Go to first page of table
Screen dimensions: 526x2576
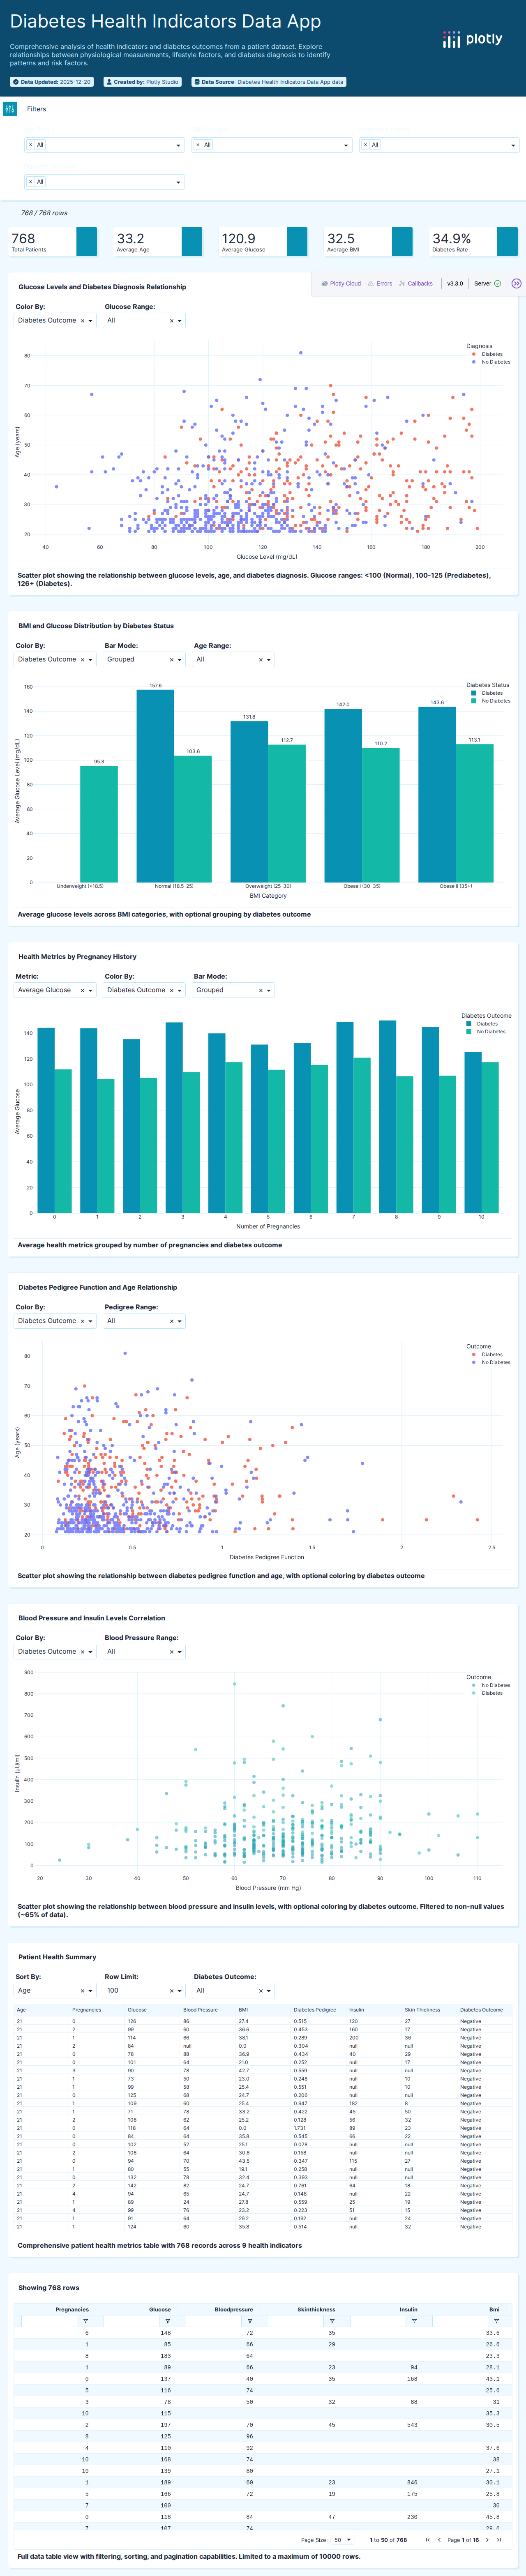click(x=428, y=2539)
